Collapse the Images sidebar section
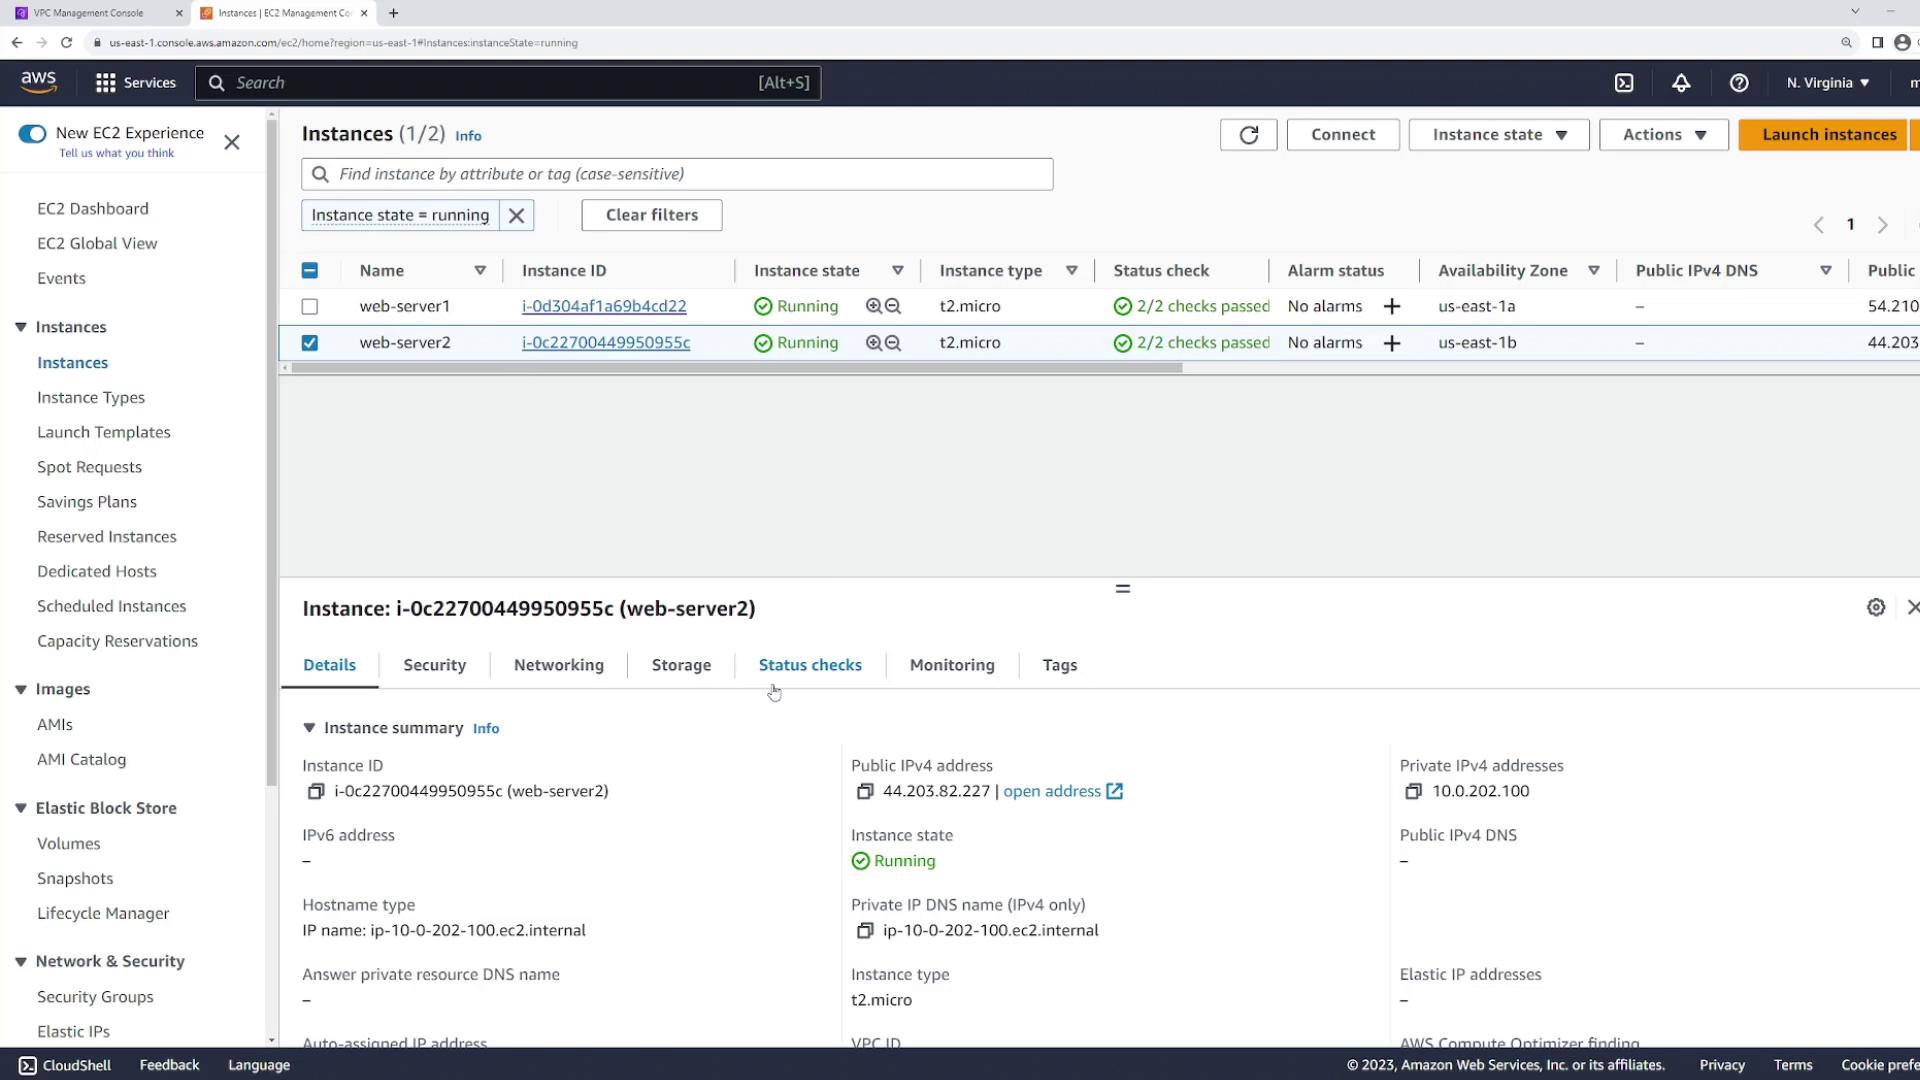Image resolution: width=1920 pixels, height=1080 pixels. tap(20, 689)
